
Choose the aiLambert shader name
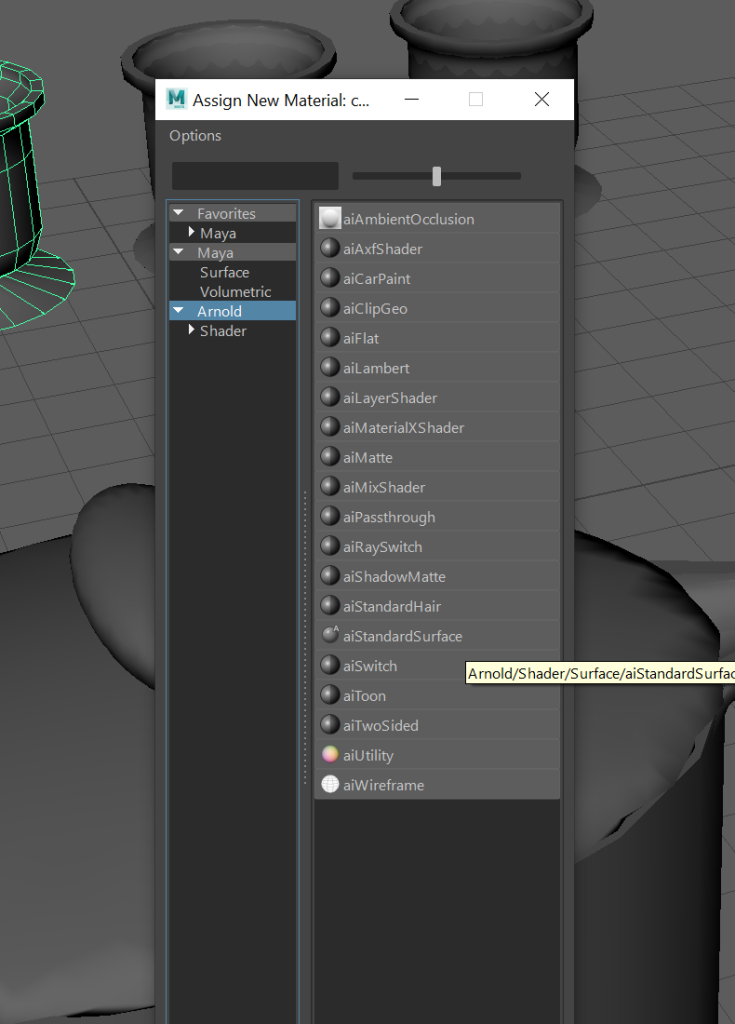376,368
